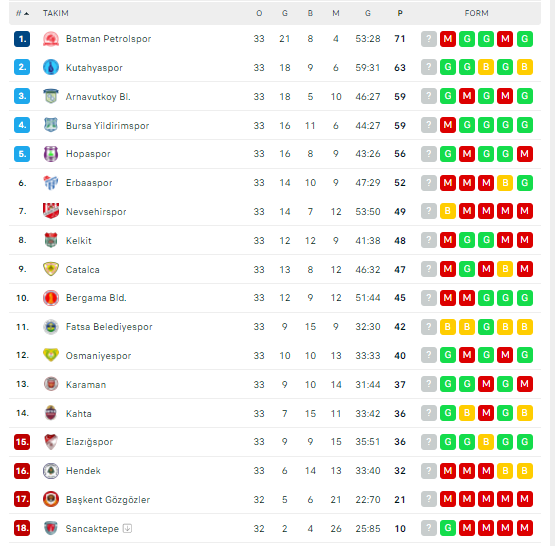This screenshot has width=555, height=546.
Task: Click rank badge 15 for Elazığspor
Action: tap(22, 442)
